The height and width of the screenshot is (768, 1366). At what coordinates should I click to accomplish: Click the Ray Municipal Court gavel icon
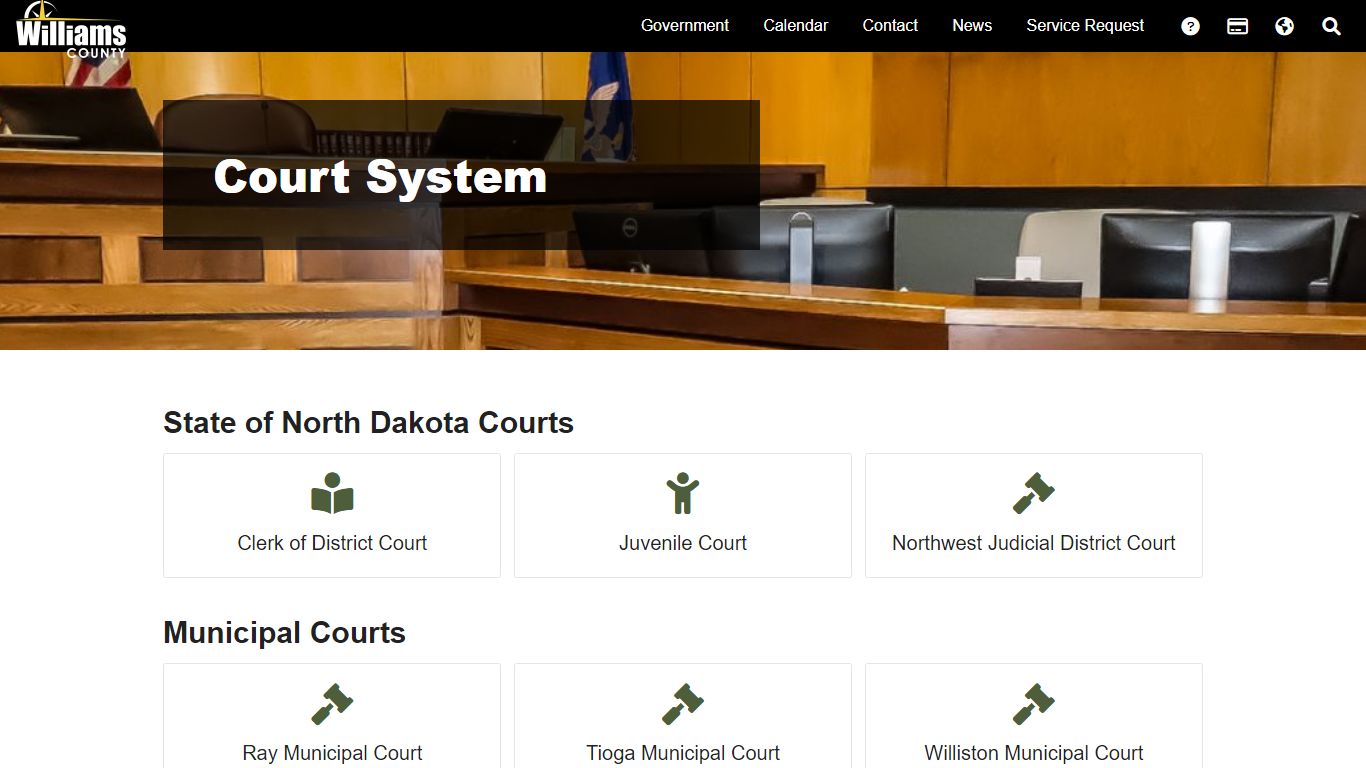click(x=332, y=704)
